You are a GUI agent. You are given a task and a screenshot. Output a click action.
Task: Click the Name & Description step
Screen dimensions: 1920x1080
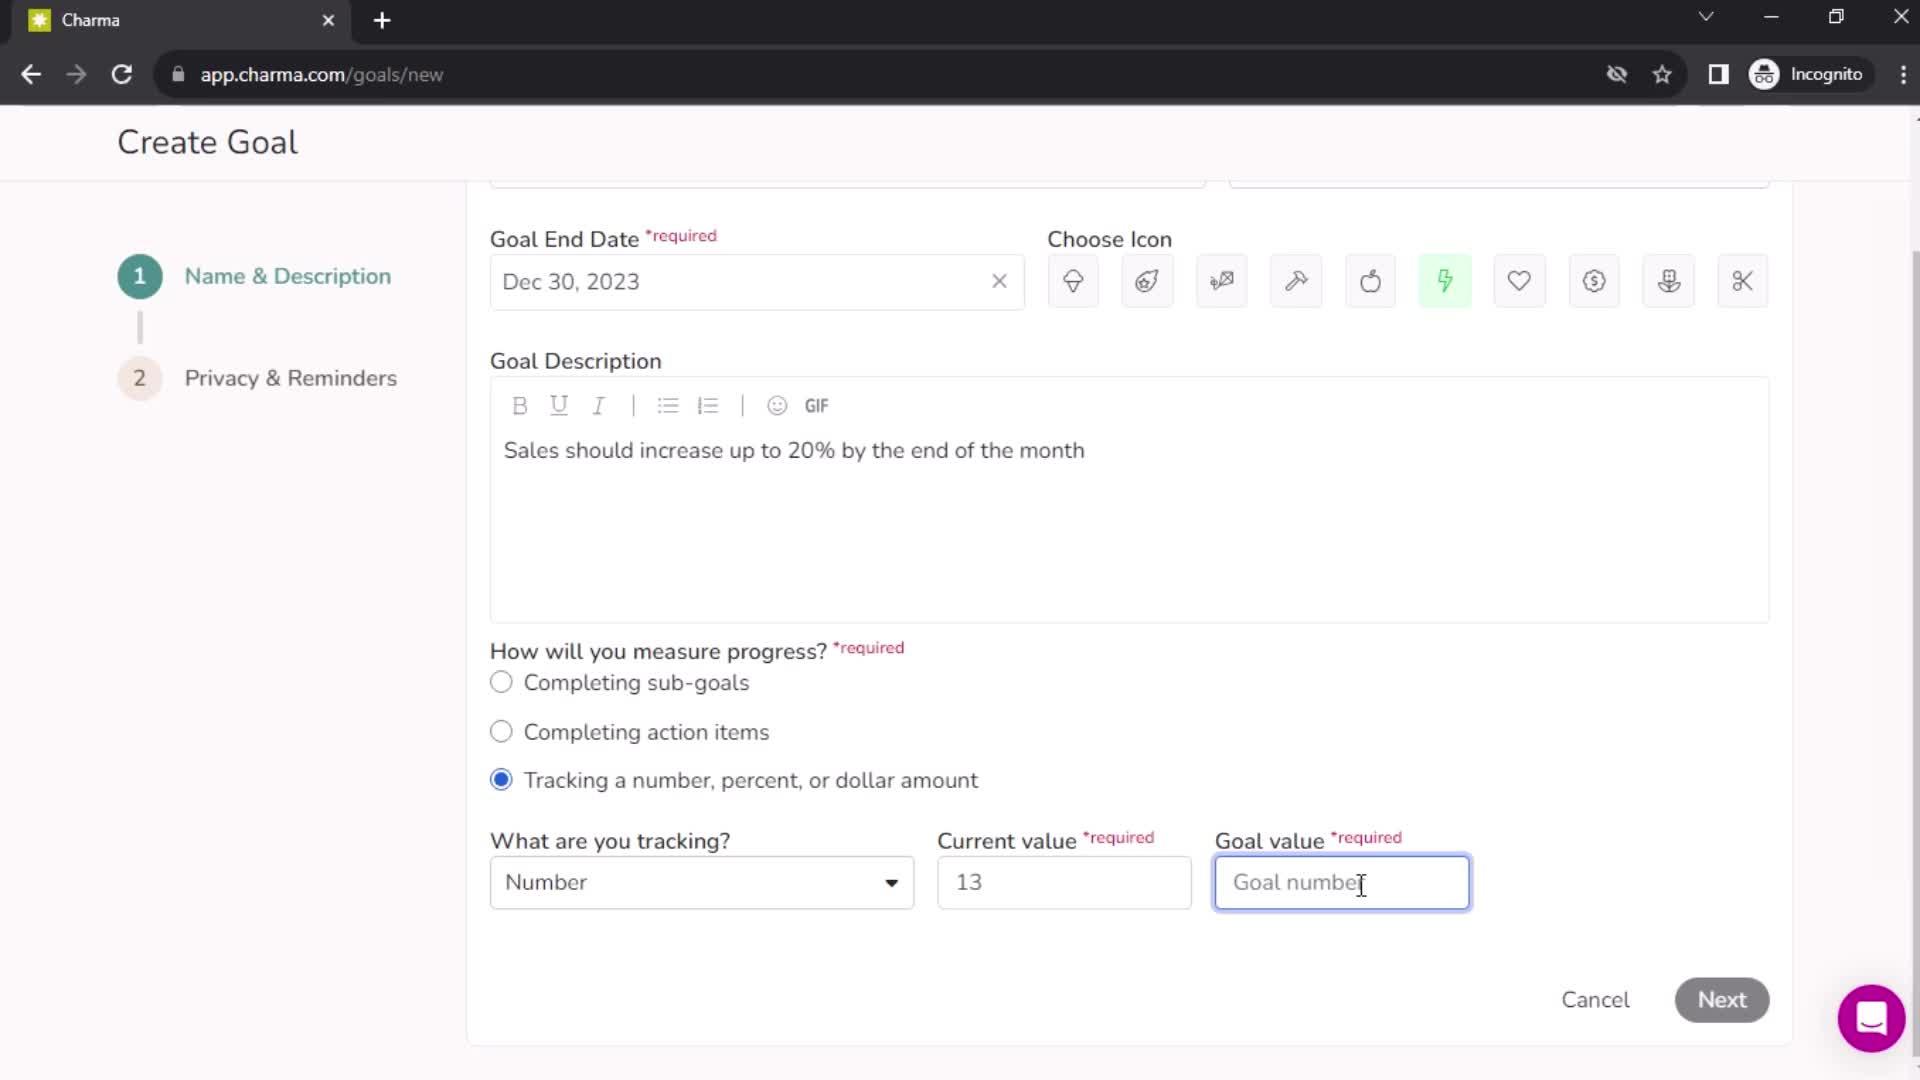click(x=287, y=276)
